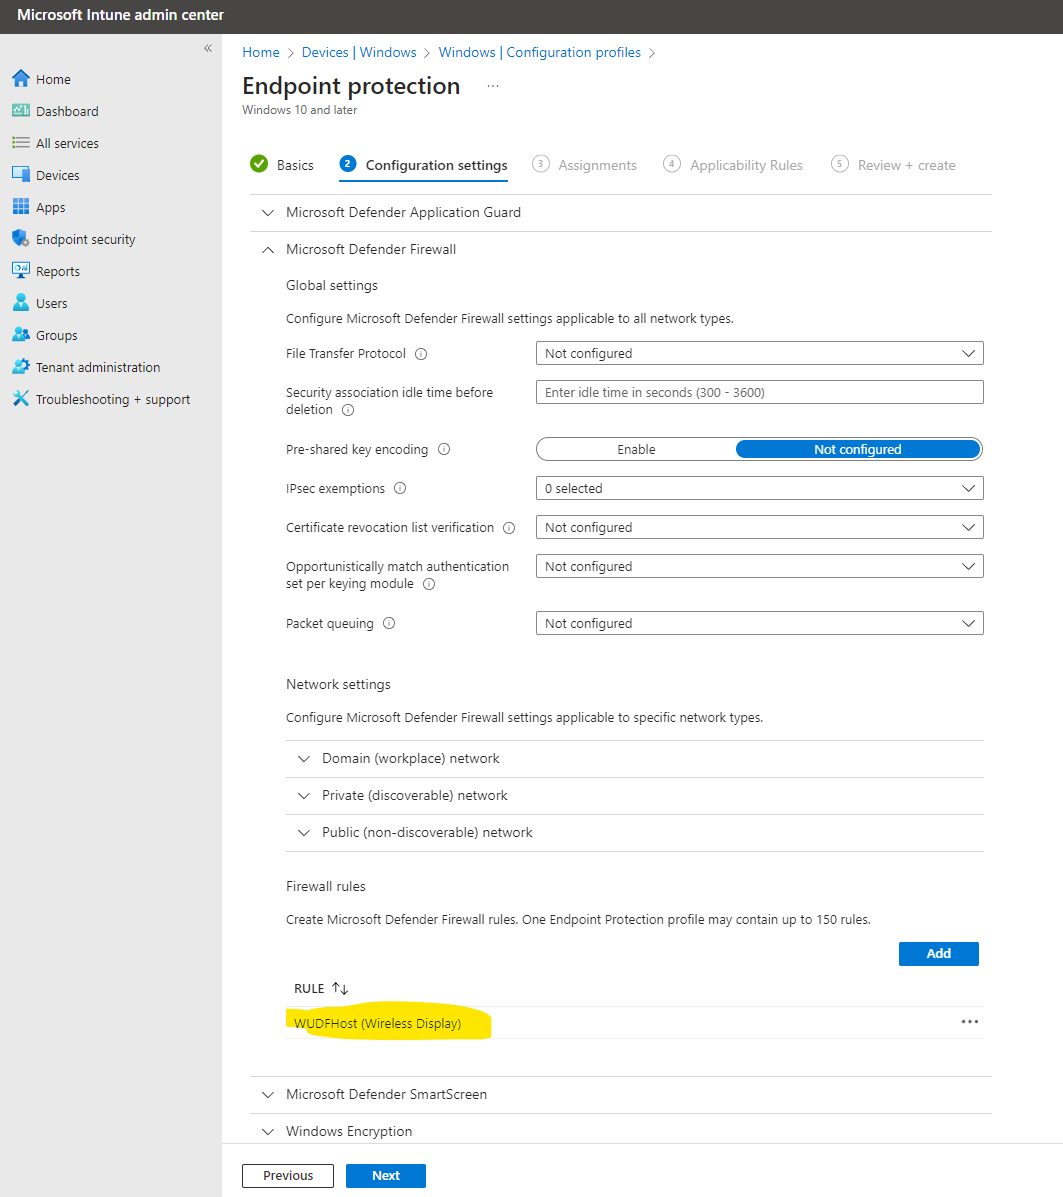
Task: Open the File Transfer Protocol dropdown
Action: 759,353
